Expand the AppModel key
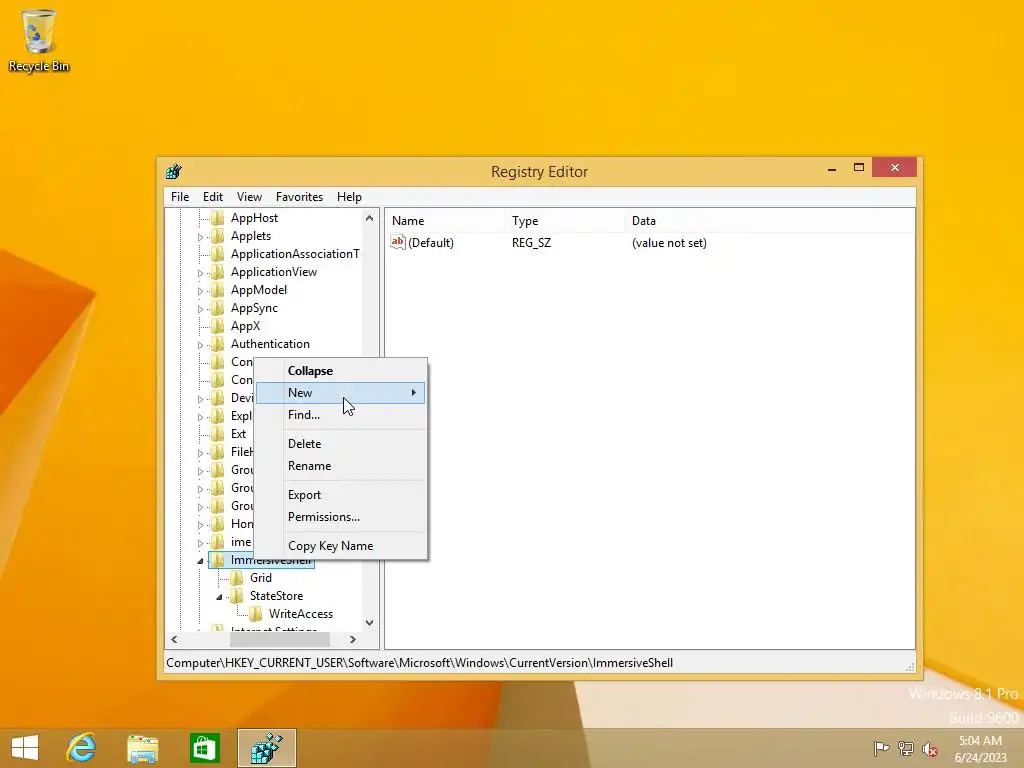The image size is (1024, 768). (200, 291)
